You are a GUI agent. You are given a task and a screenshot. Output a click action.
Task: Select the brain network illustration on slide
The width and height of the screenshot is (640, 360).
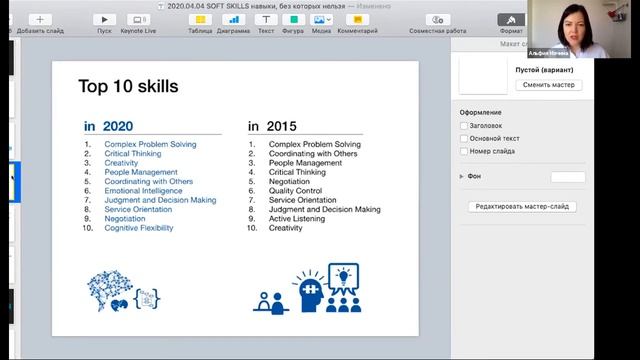click(x=109, y=291)
